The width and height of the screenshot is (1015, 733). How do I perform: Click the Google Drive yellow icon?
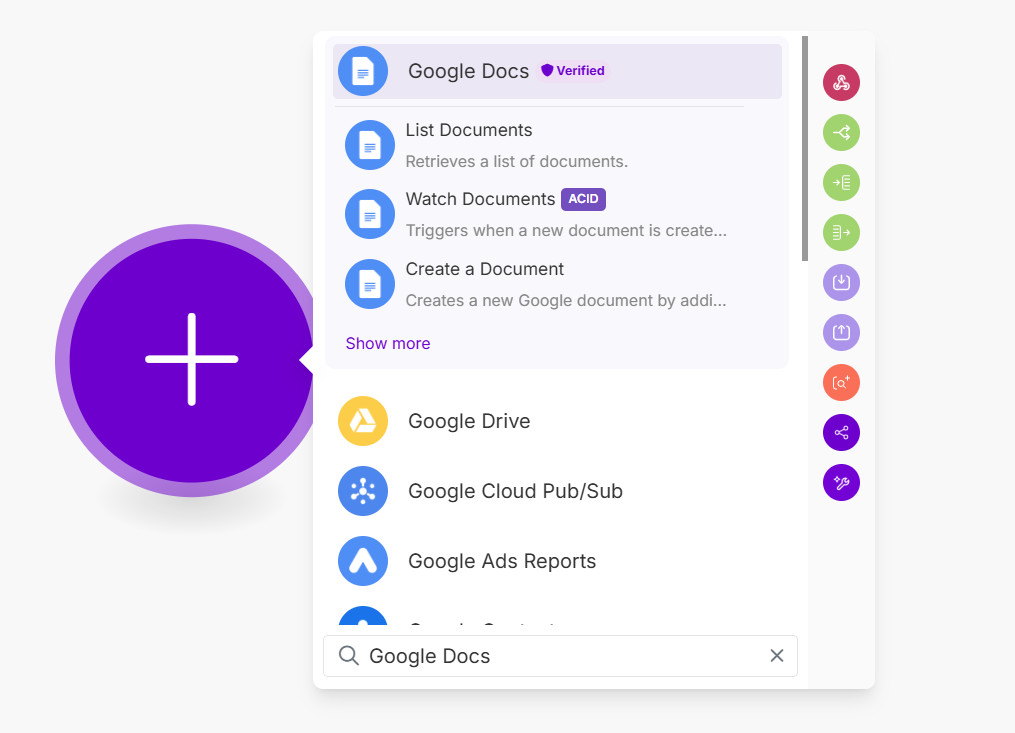click(363, 421)
